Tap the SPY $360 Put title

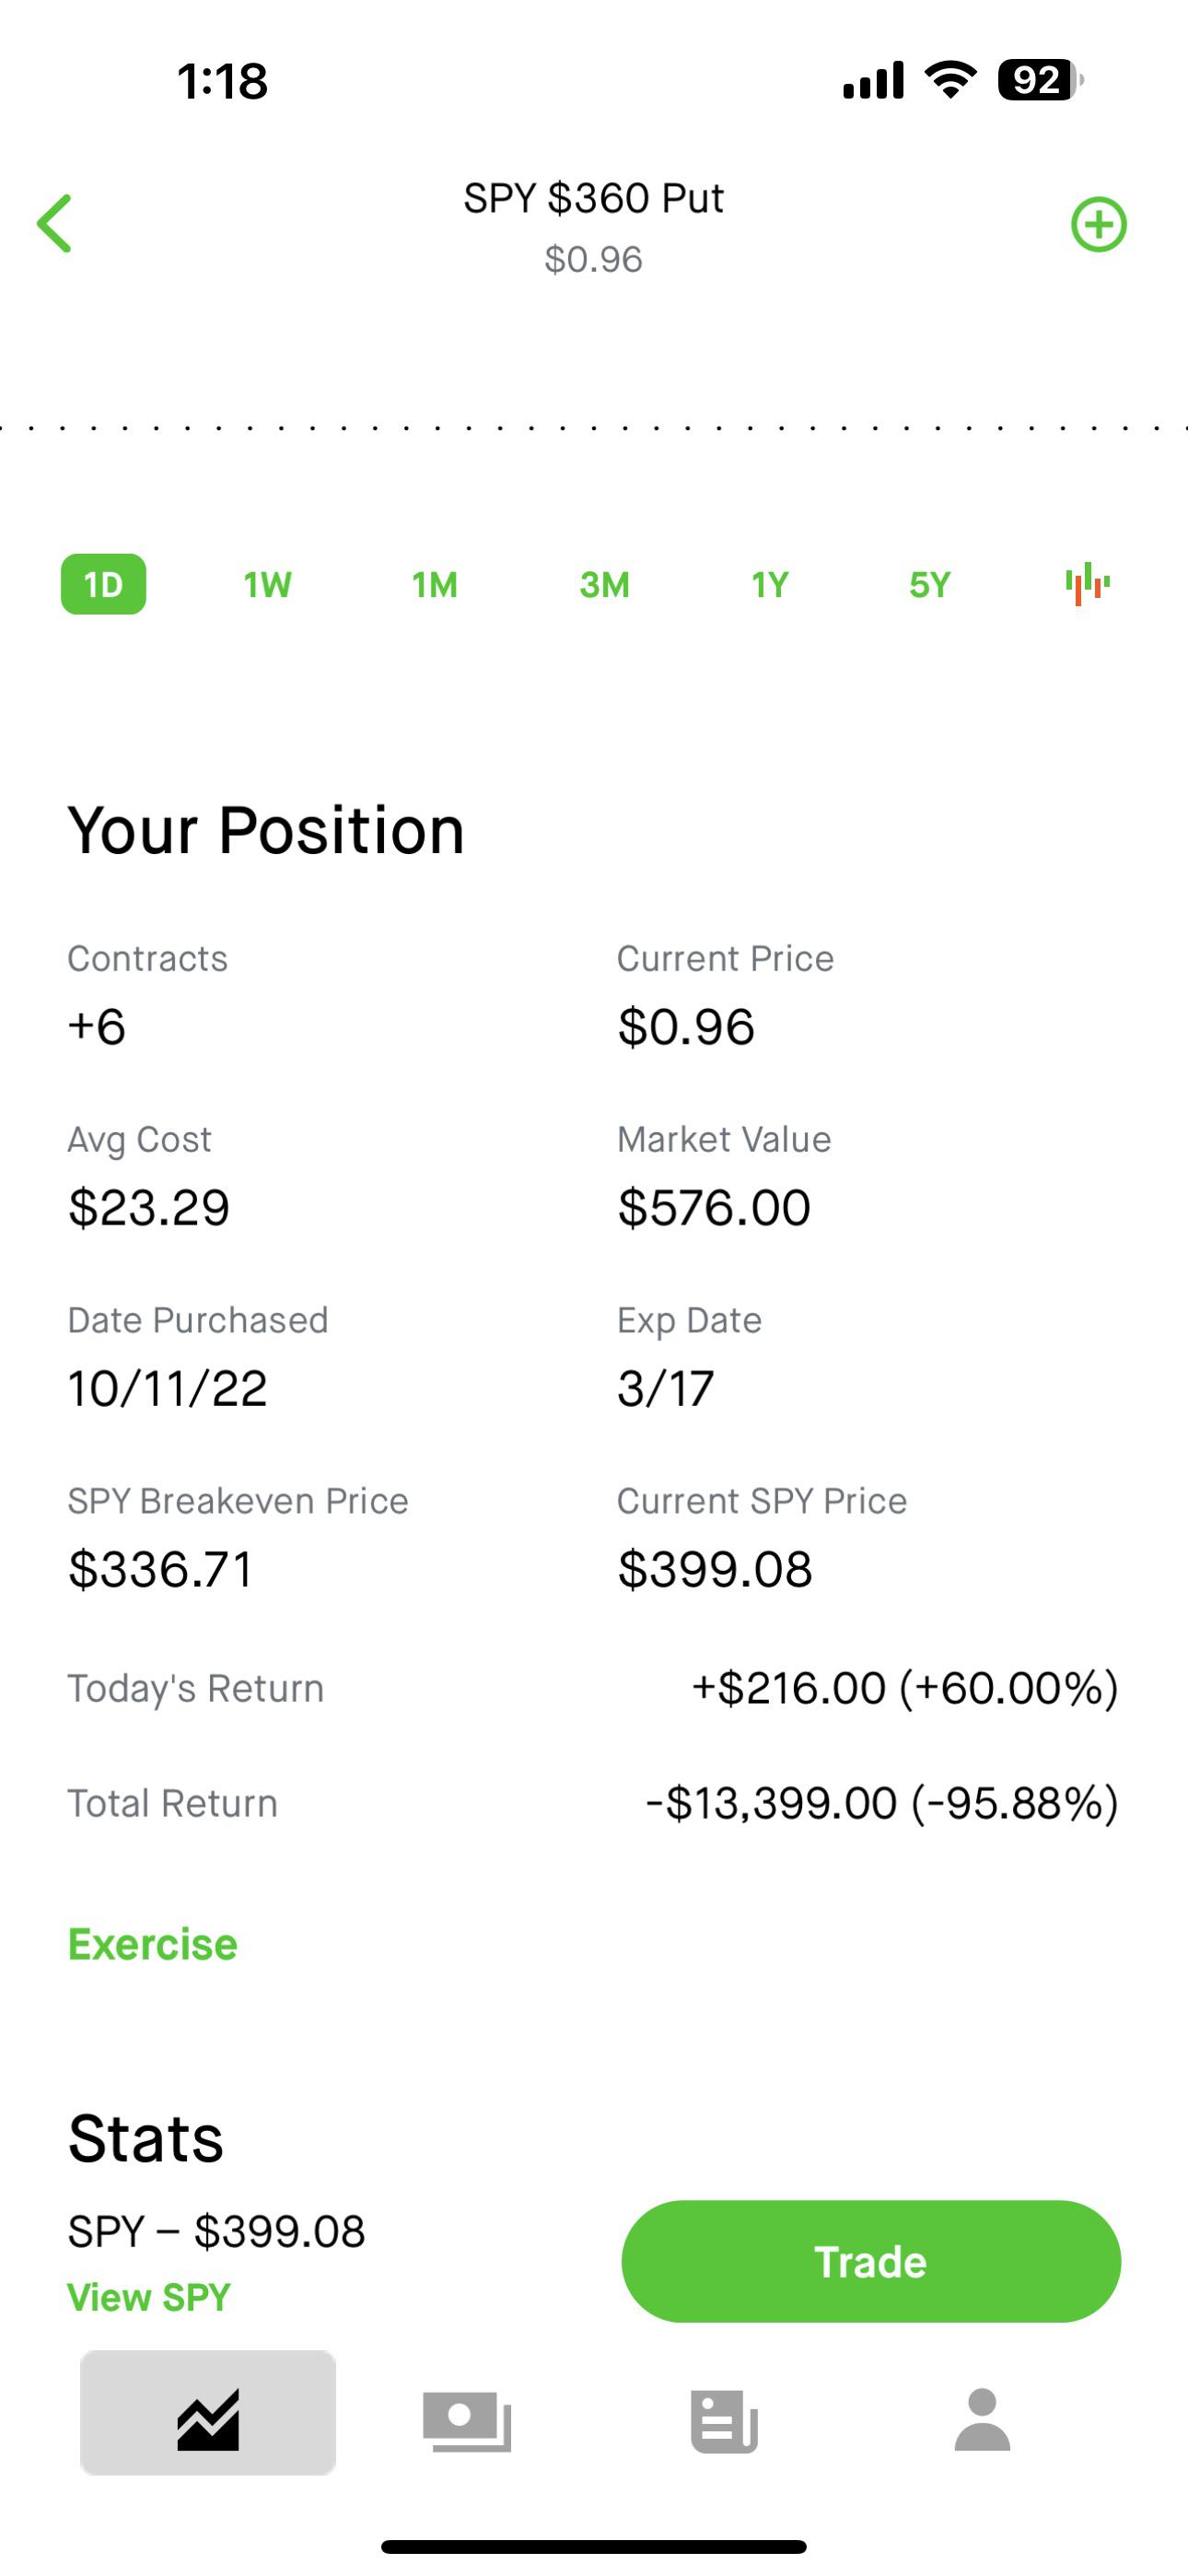coord(593,198)
